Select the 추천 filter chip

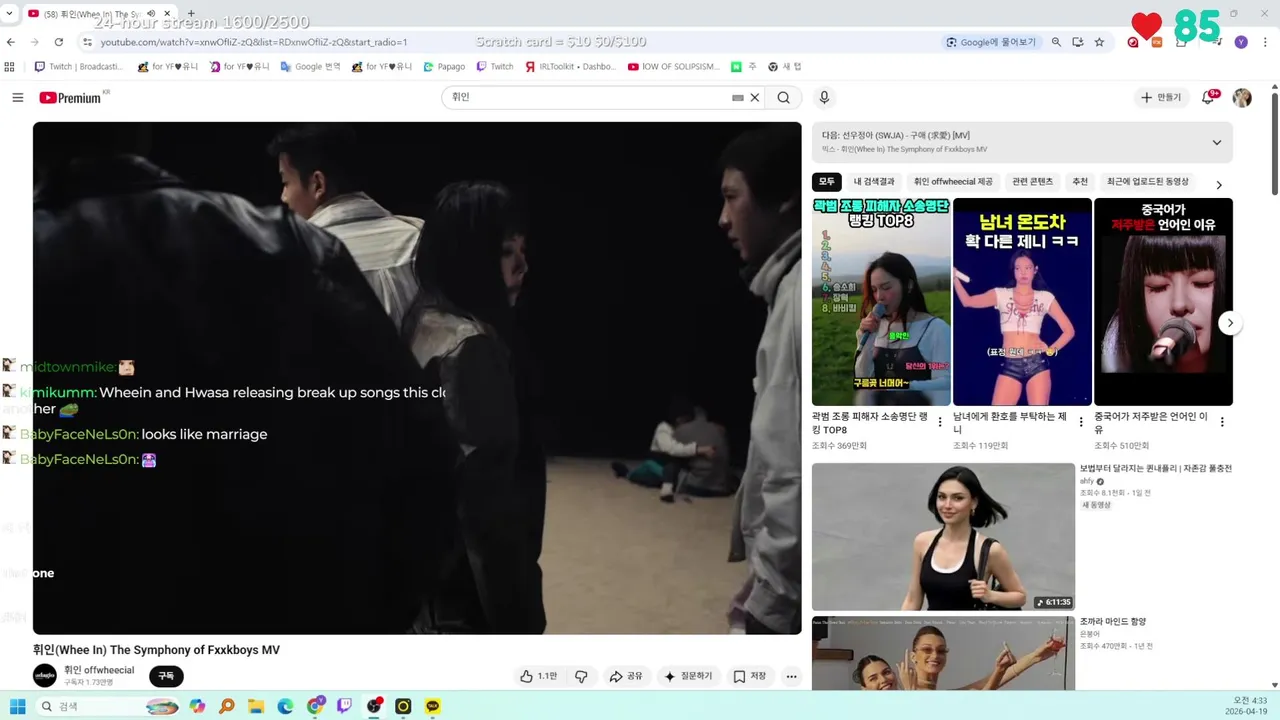1080,182
